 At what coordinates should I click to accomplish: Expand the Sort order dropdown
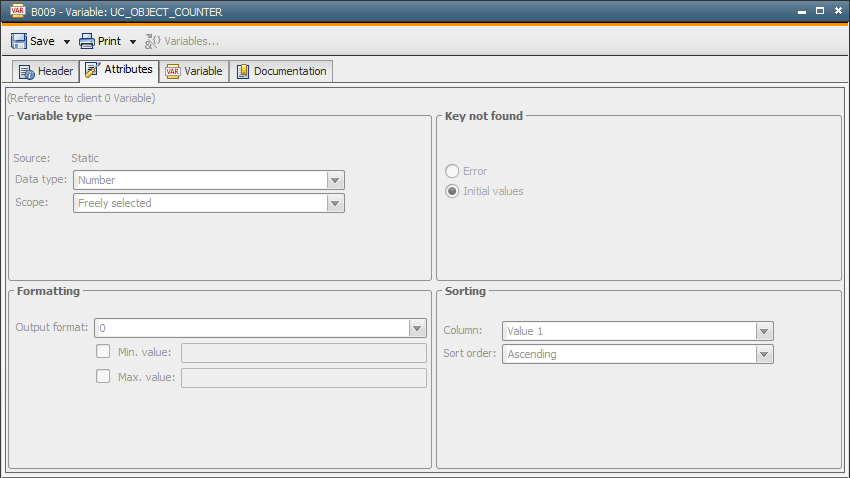[764, 354]
